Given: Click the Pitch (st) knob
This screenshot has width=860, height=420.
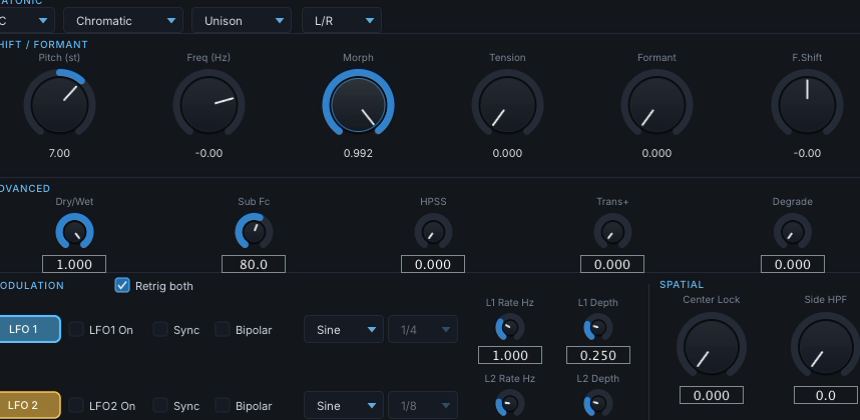Looking at the screenshot, I should click(x=59, y=104).
